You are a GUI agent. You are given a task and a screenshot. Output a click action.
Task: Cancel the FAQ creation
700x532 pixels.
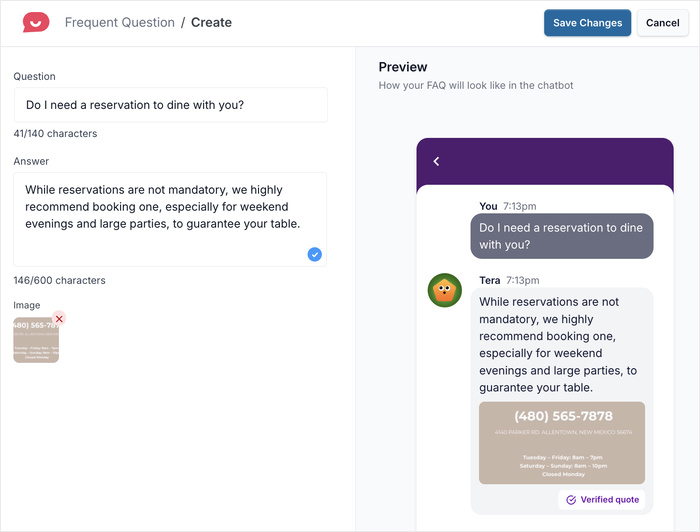tap(662, 23)
